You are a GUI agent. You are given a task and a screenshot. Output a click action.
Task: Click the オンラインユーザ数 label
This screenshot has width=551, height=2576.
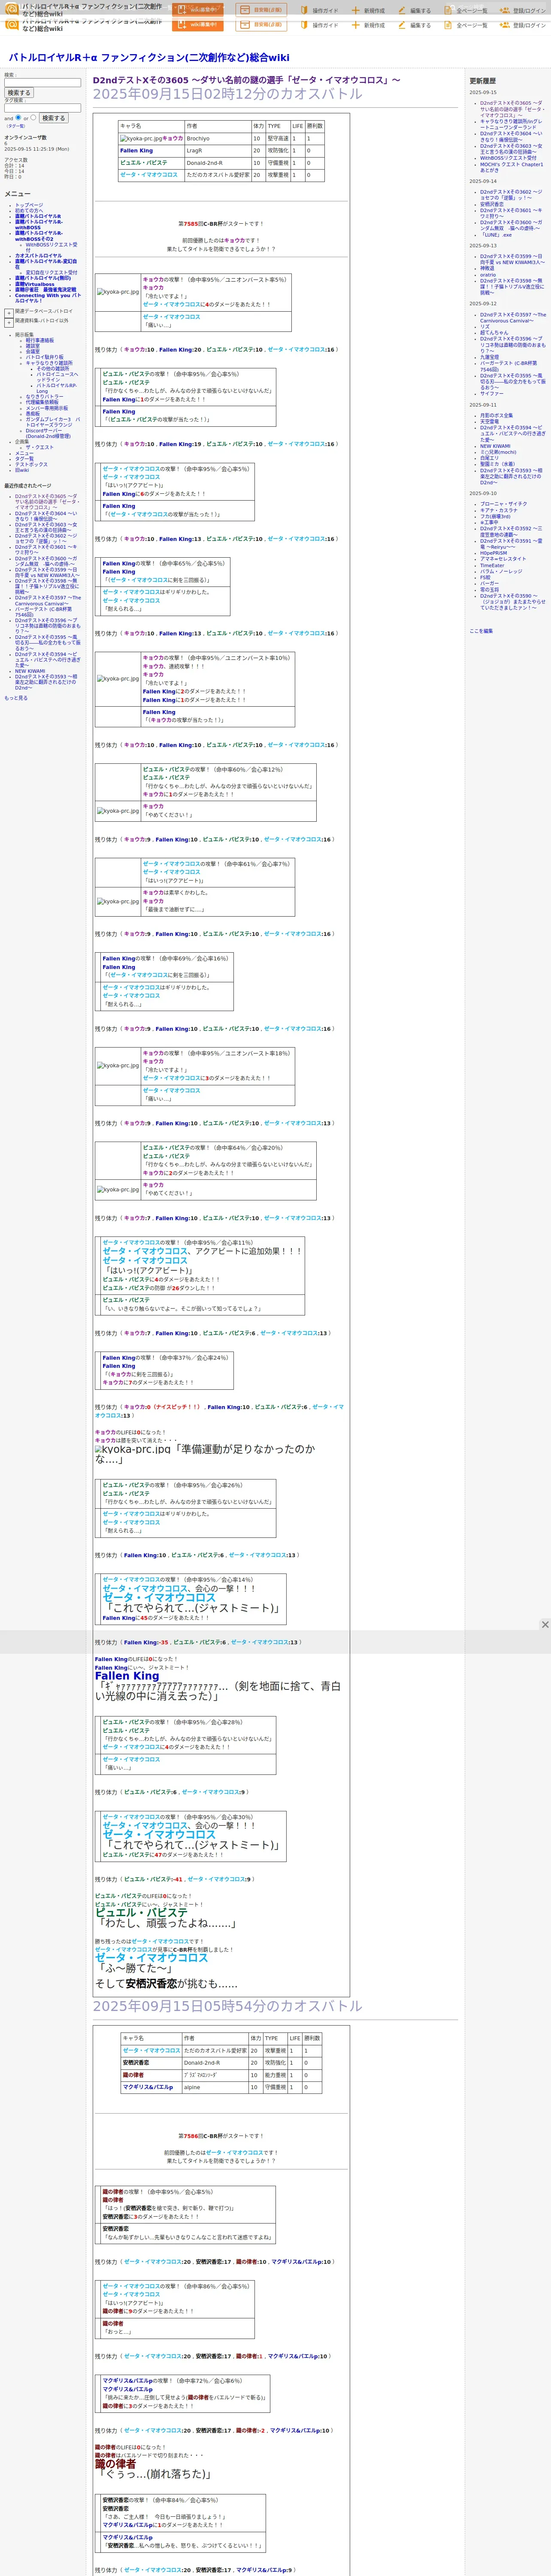tap(25, 138)
